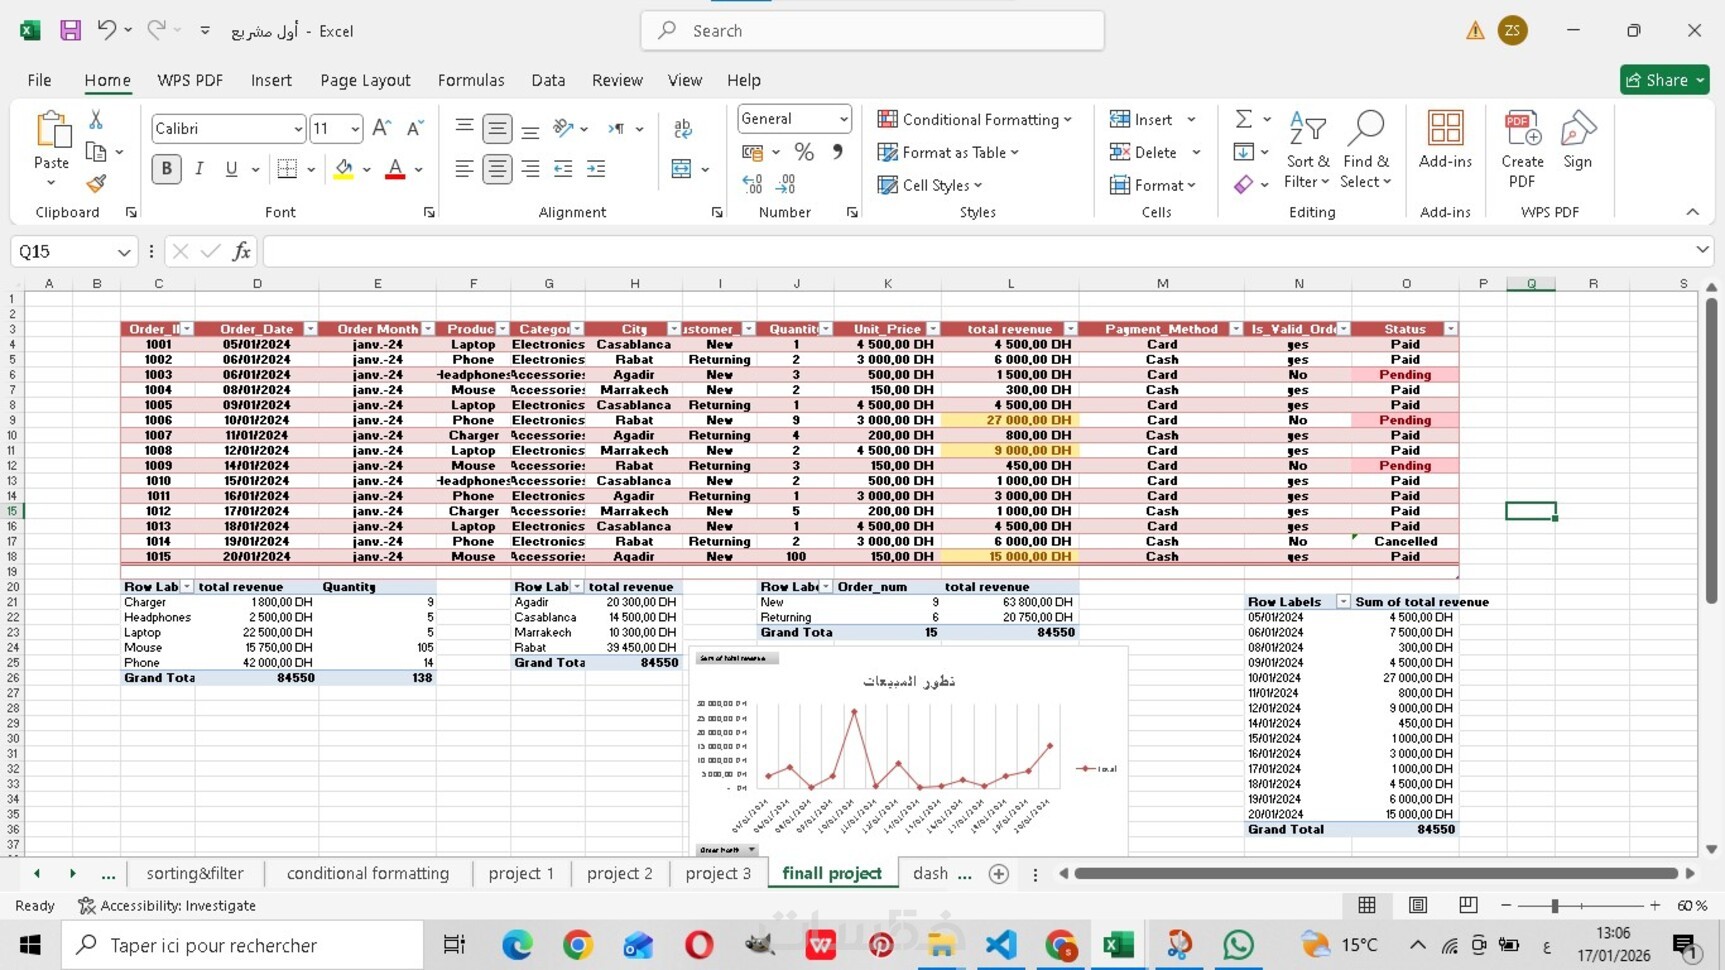Viewport: 1725px width, 970px height.
Task: Toggle Bold formatting
Action: pyautogui.click(x=167, y=169)
